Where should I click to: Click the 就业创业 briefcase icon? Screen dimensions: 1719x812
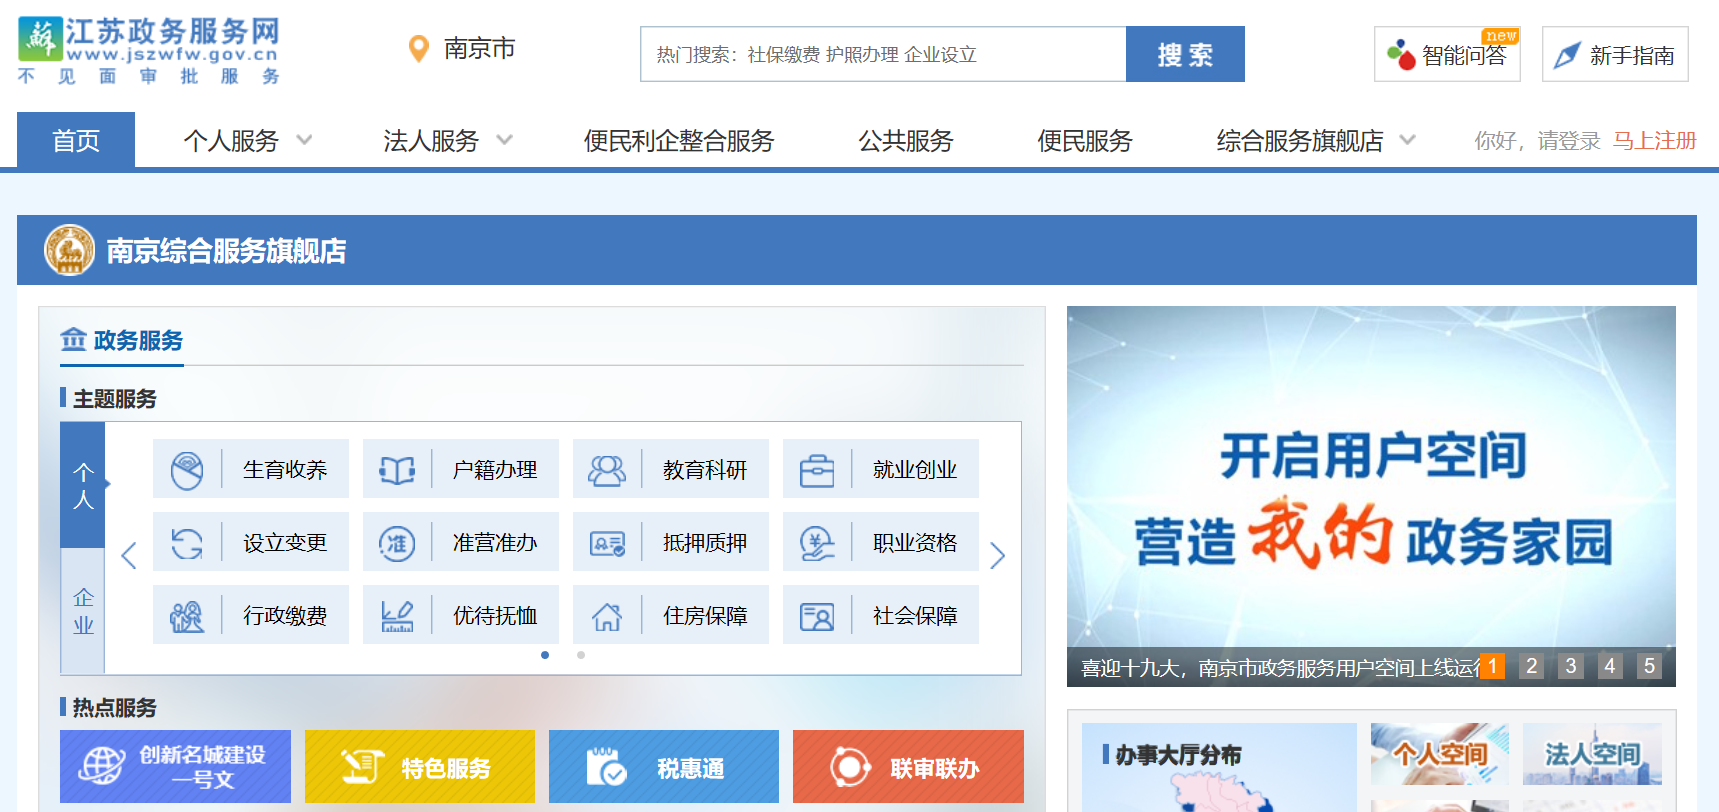pyautogui.click(x=817, y=470)
